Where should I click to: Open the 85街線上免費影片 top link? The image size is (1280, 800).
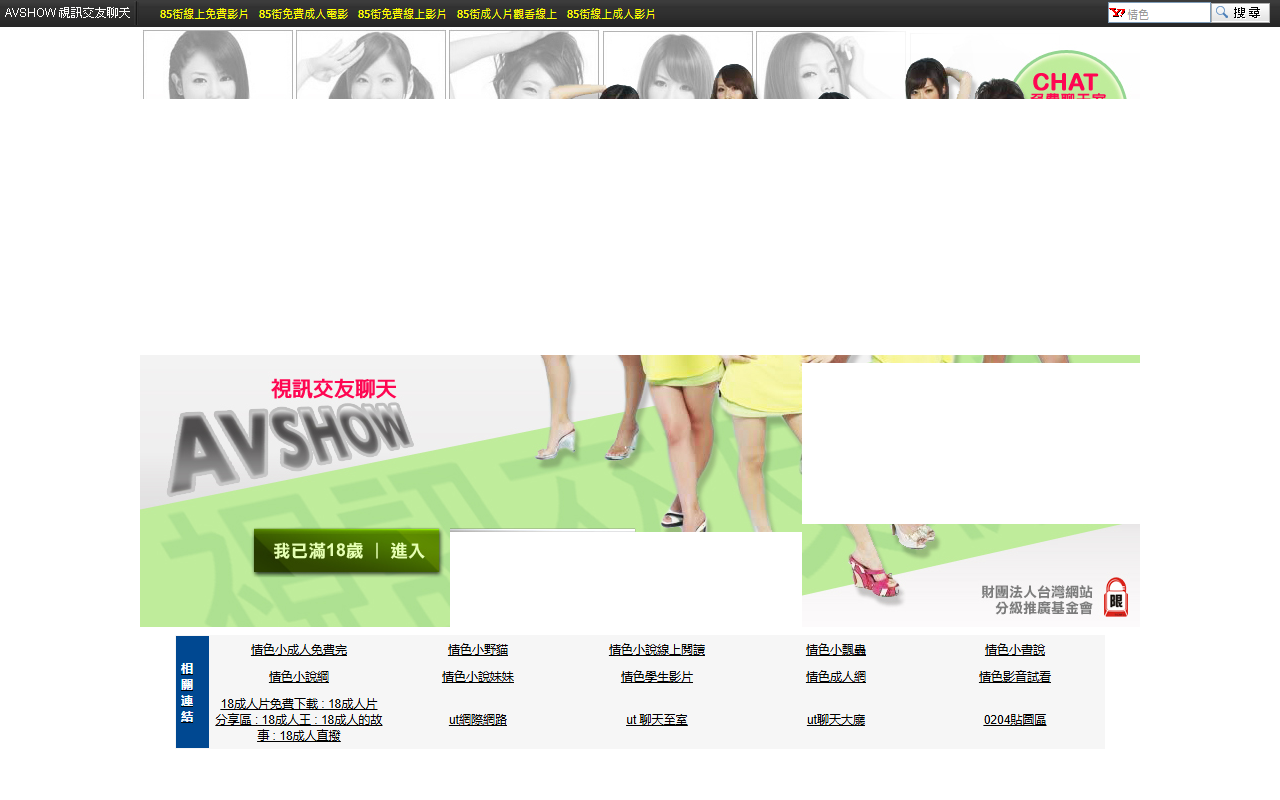(204, 14)
